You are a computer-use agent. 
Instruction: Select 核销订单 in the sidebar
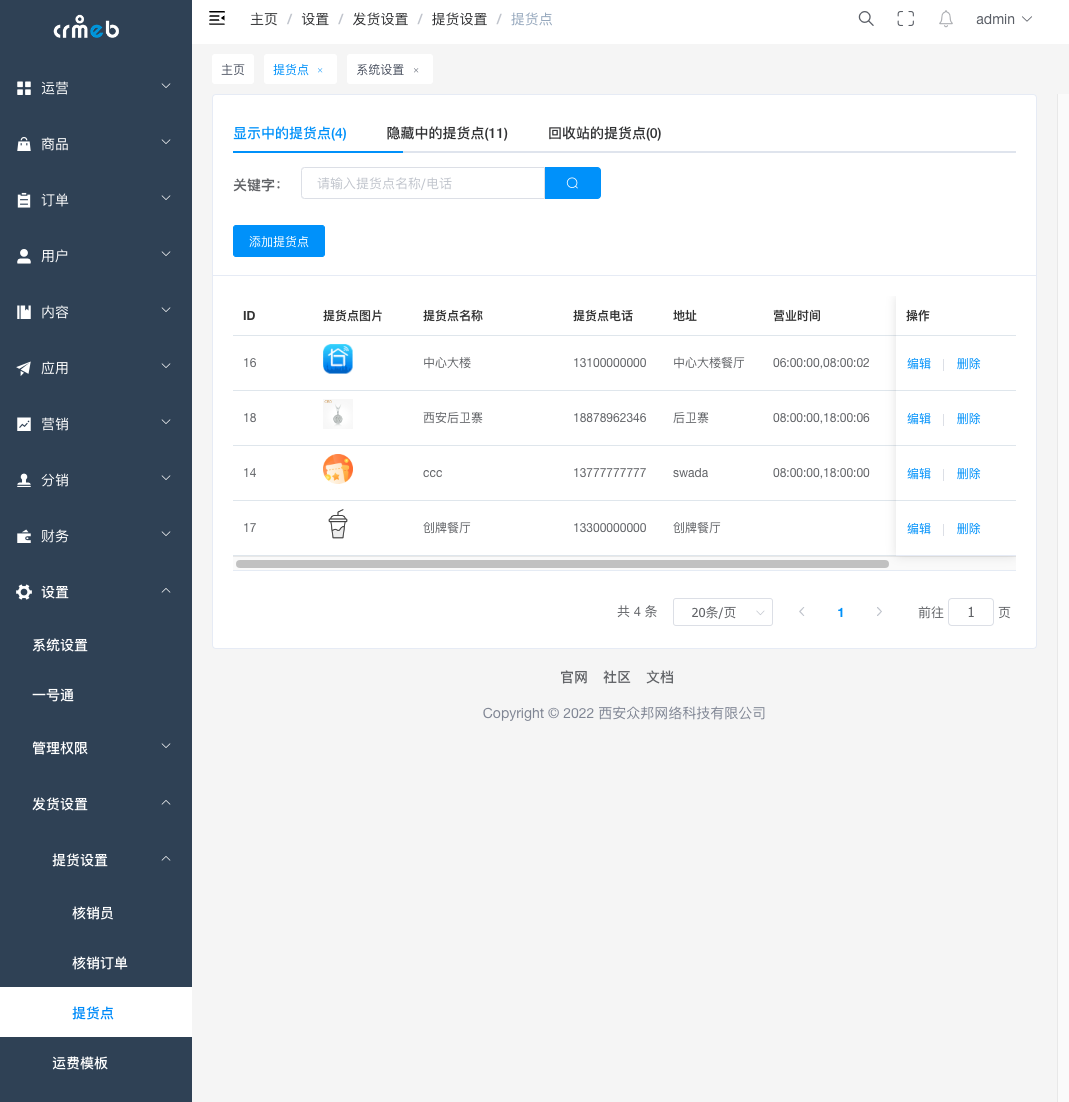point(100,963)
